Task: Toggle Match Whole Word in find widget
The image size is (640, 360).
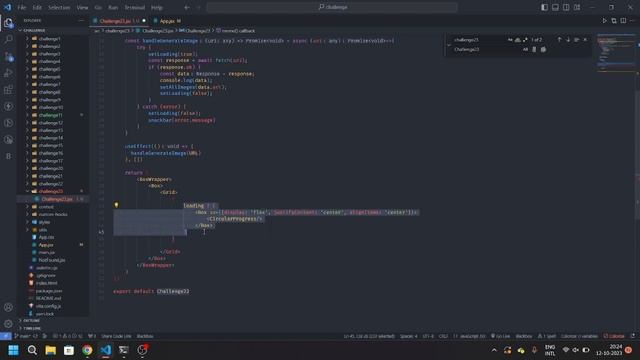Action: coord(518,40)
